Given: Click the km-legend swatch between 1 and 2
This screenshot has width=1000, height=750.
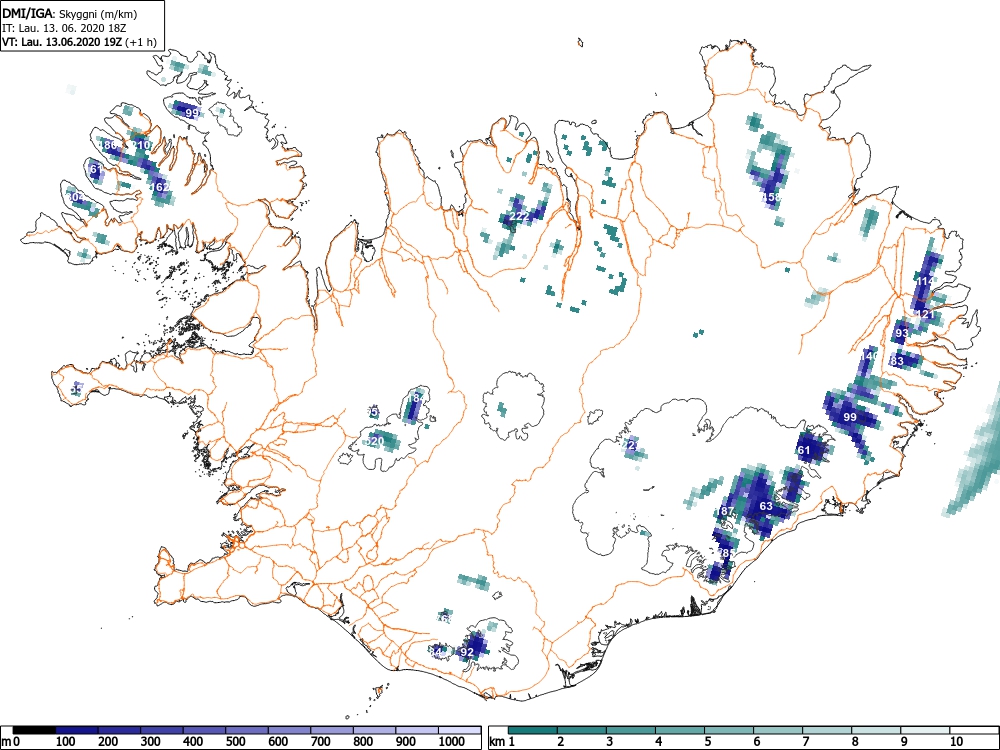Looking at the screenshot, I should click(533, 730).
